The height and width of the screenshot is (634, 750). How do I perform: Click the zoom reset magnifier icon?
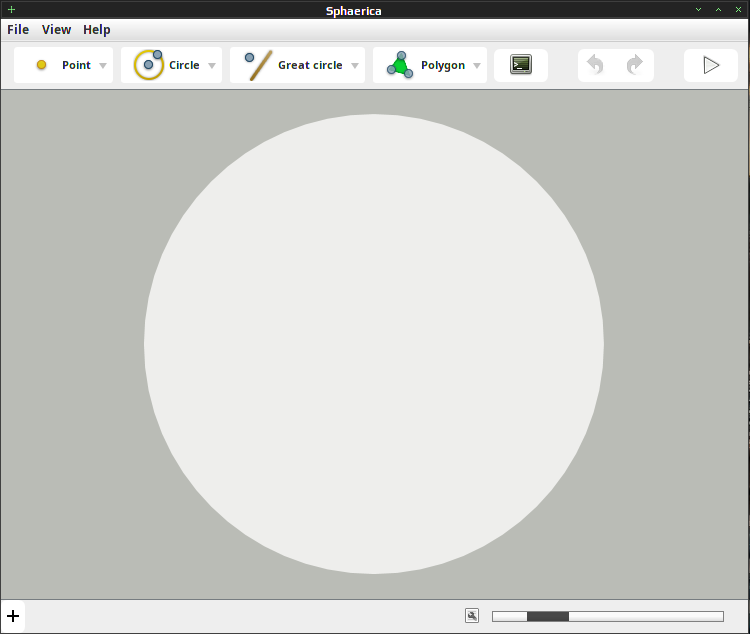[x=472, y=616]
